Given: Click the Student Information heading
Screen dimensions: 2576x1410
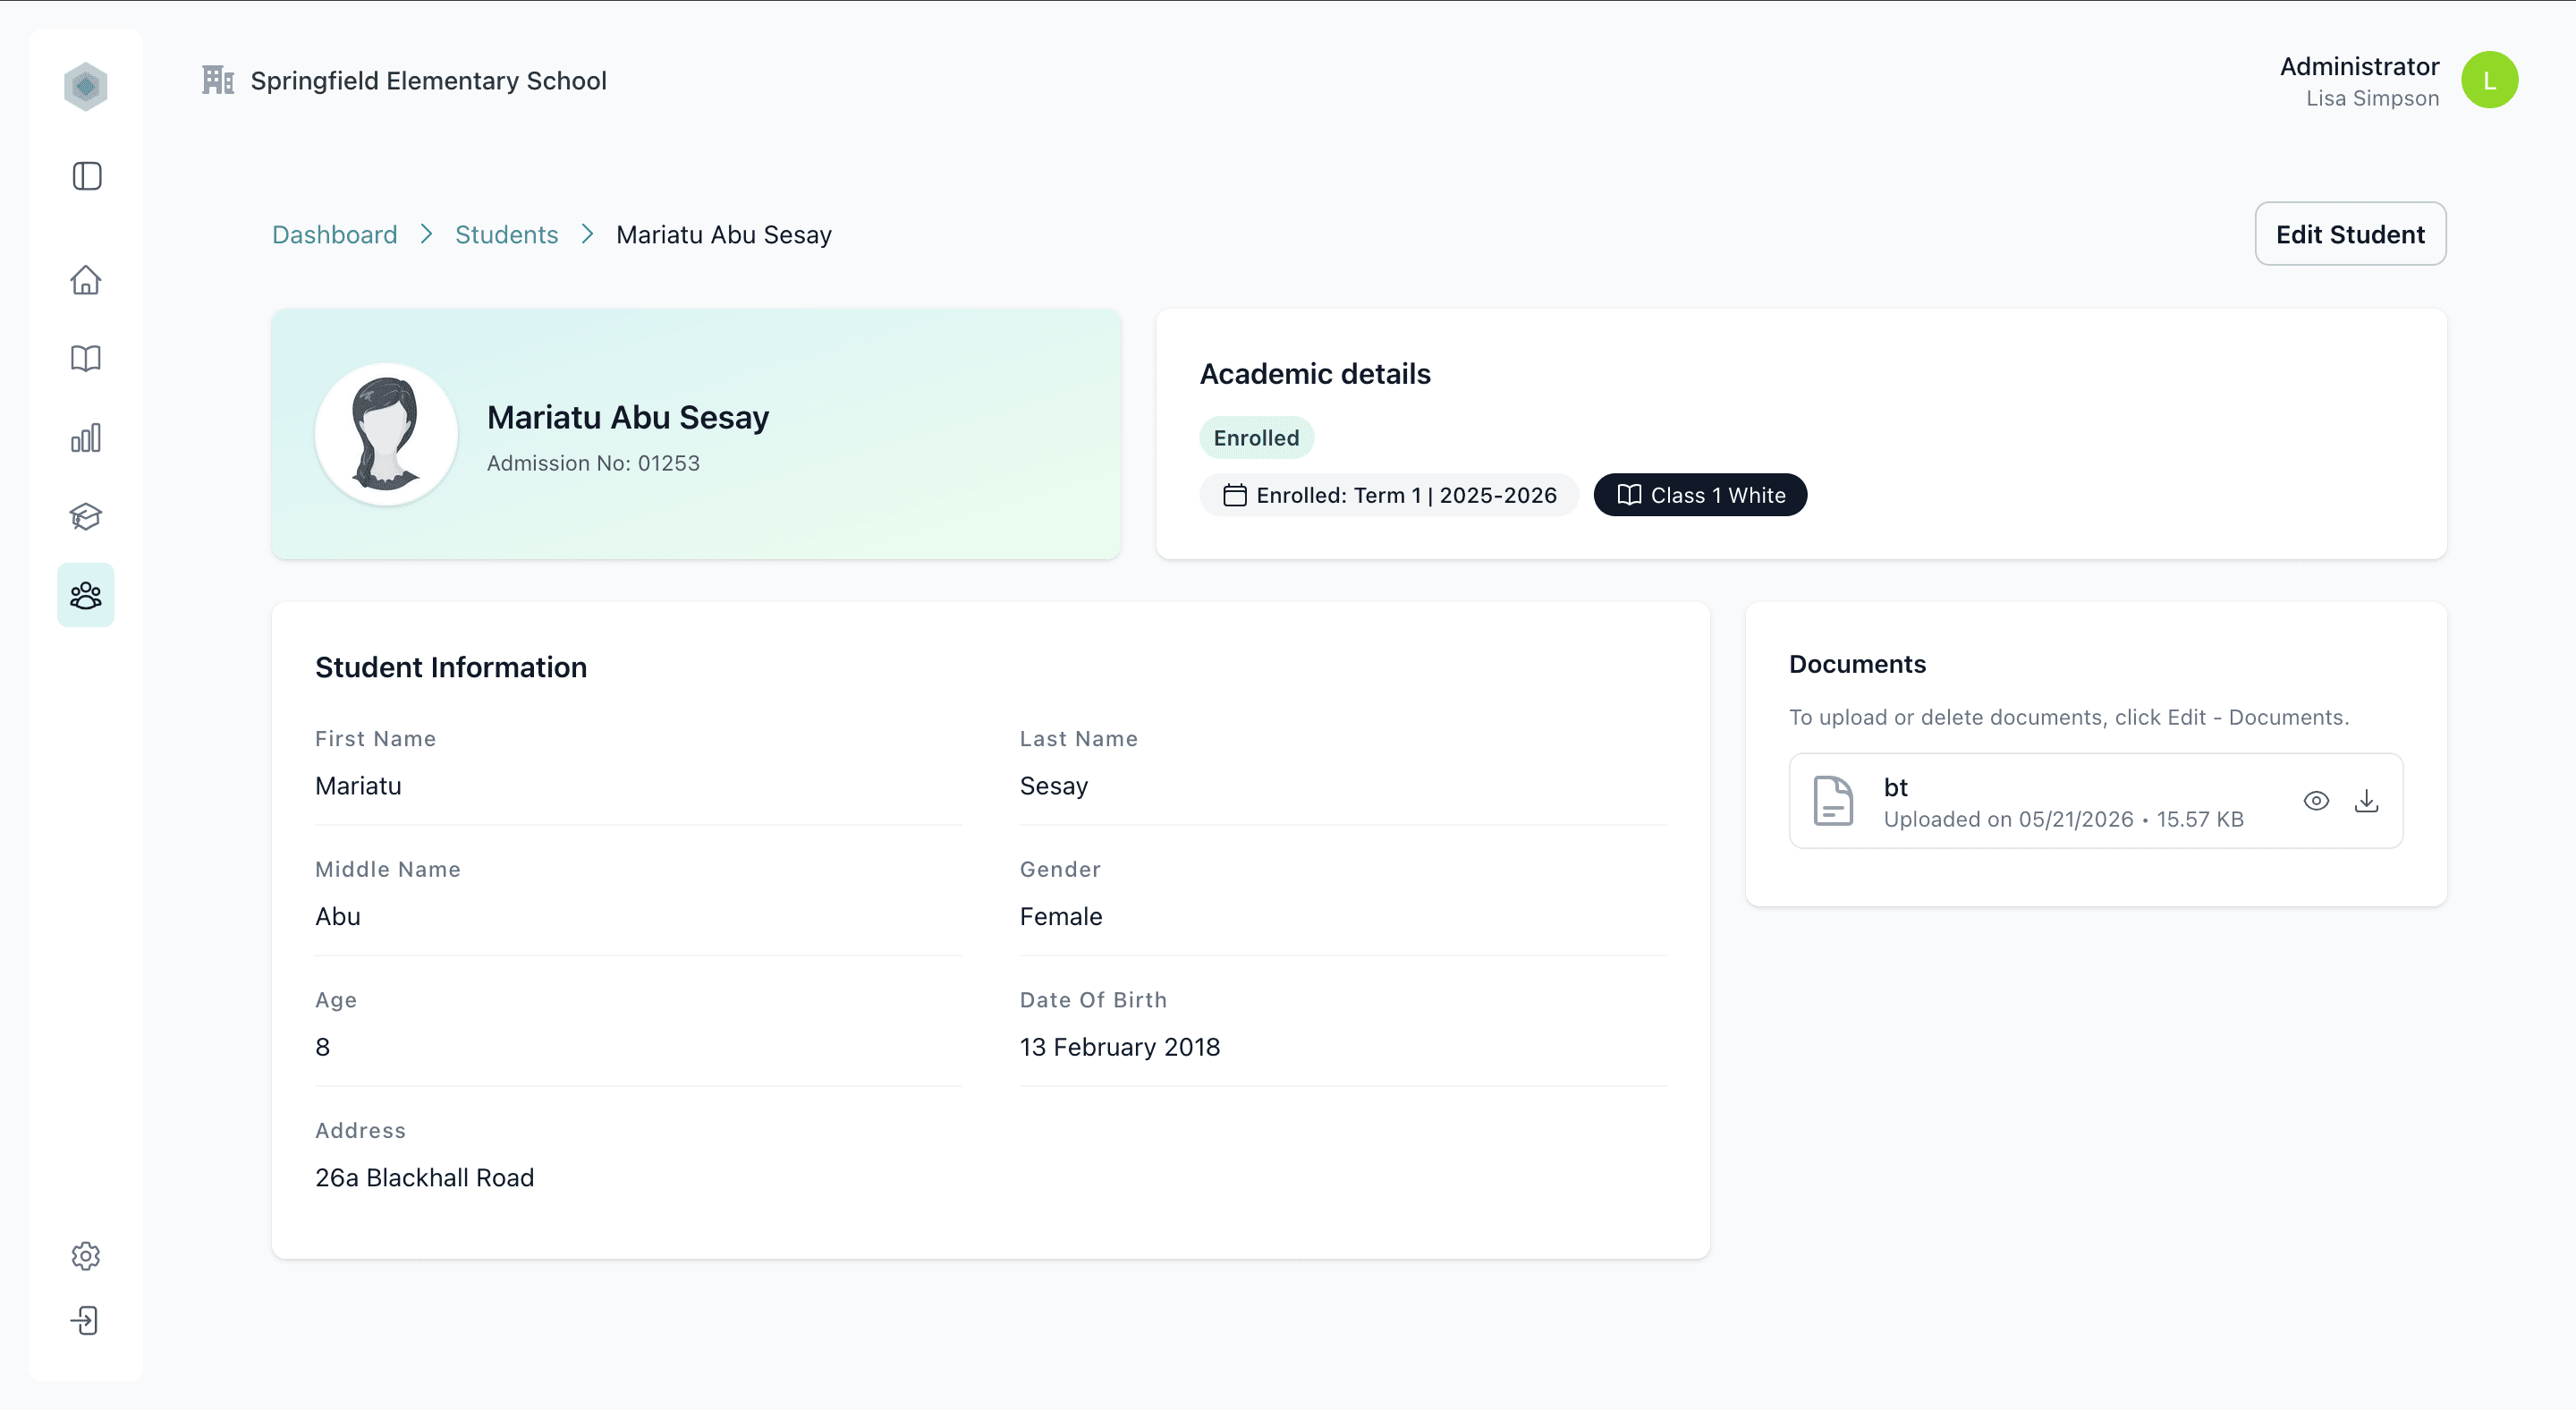Looking at the screenshot, I should pyautogui.click(x=451, y=668).
